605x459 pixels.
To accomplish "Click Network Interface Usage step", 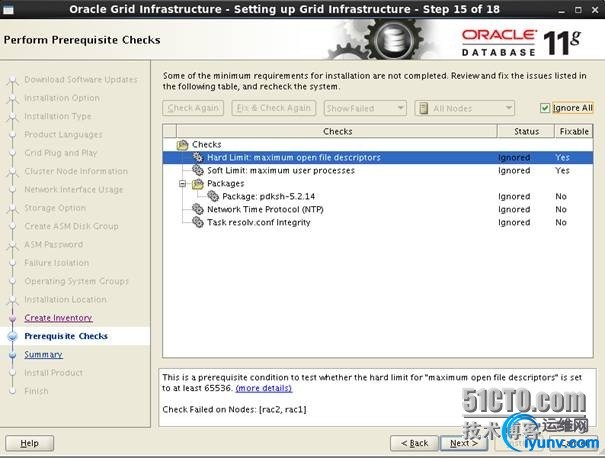I will point(74,189).
